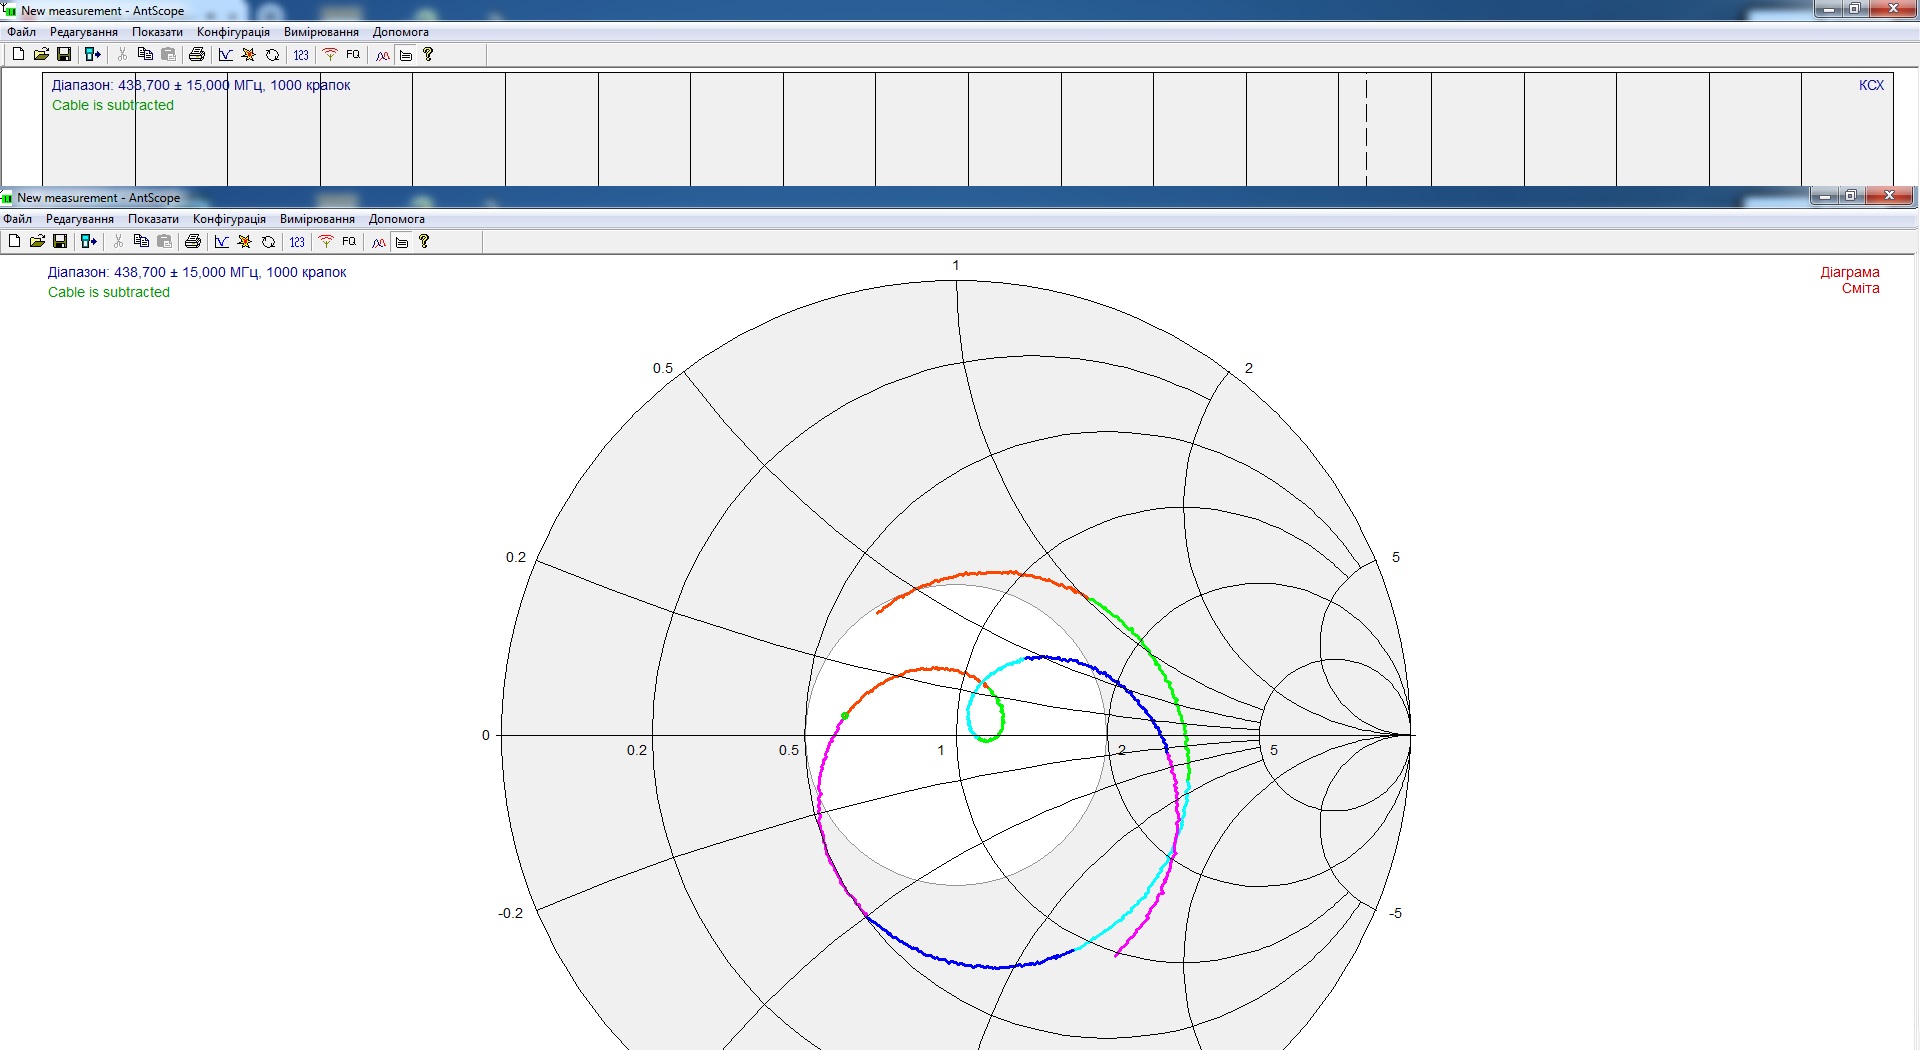Click New file icon in lower window toolbar

[x=14, y=241]
